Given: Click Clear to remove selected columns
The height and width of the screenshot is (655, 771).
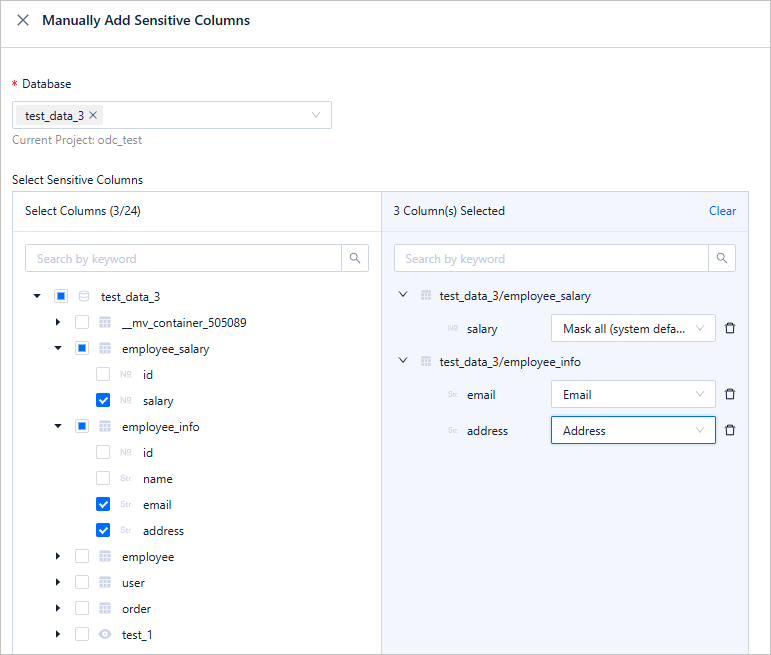Looking at the screenshot, I should tap(722, 211).
